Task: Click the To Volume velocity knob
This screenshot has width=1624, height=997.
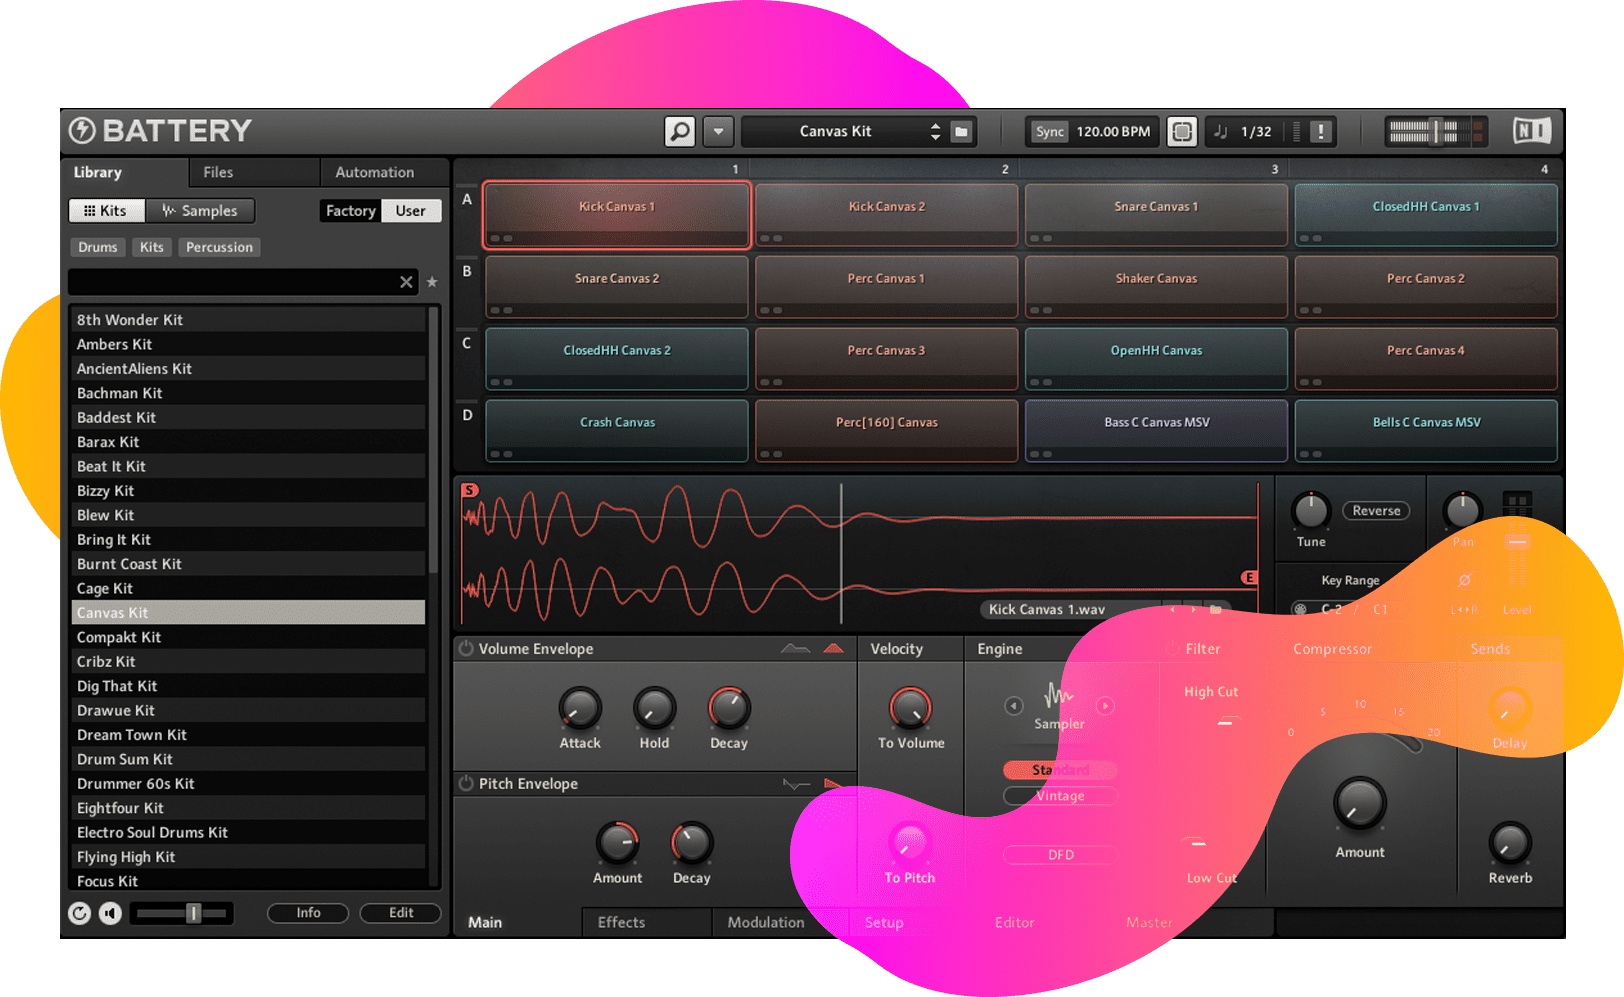Action: tap(911, 708)
